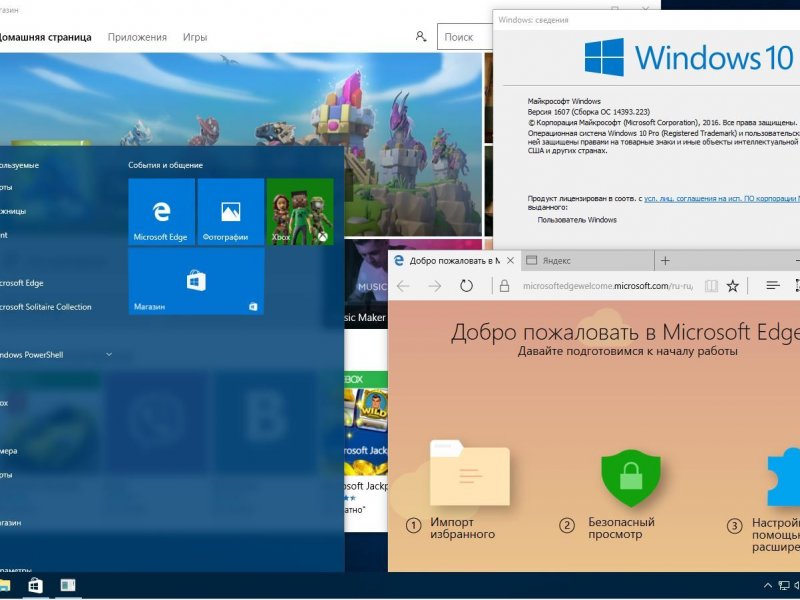800x600 pixels.
Task: Open the license agreement link in Windows: сведения
Action: click(x=721, y=198)
